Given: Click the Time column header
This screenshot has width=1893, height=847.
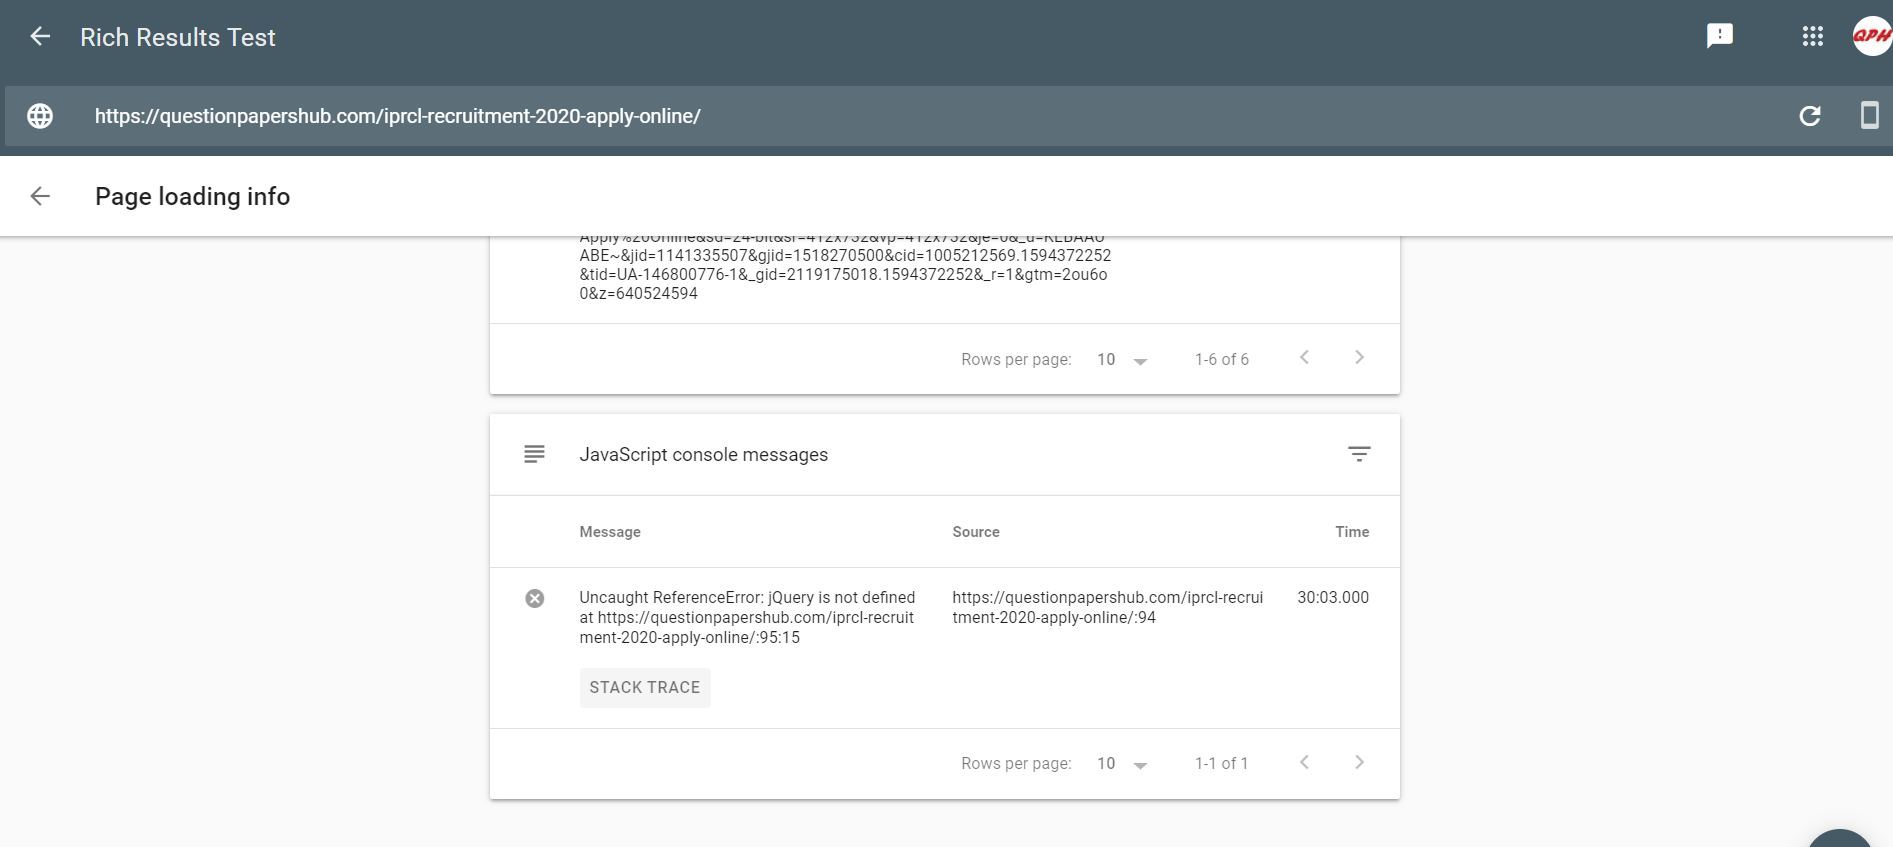Looking at the screenshot, I should tap(1352, 532).
